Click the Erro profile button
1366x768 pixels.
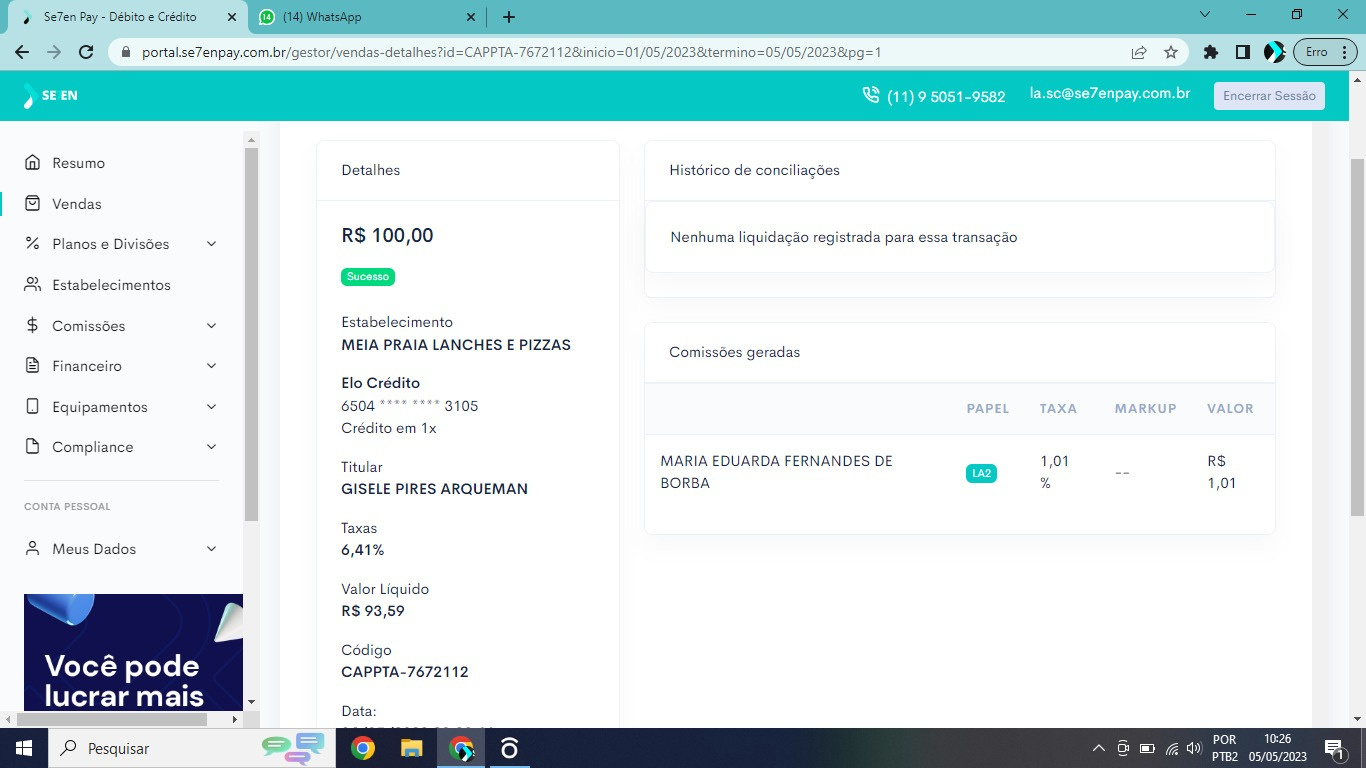1325,52
